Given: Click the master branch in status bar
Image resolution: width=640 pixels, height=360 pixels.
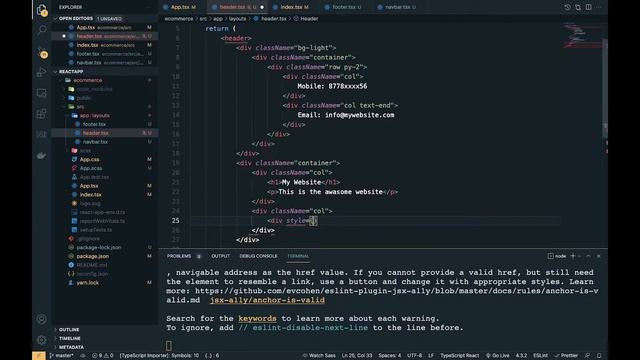Looking at the screenshot, I should point(62,356).
